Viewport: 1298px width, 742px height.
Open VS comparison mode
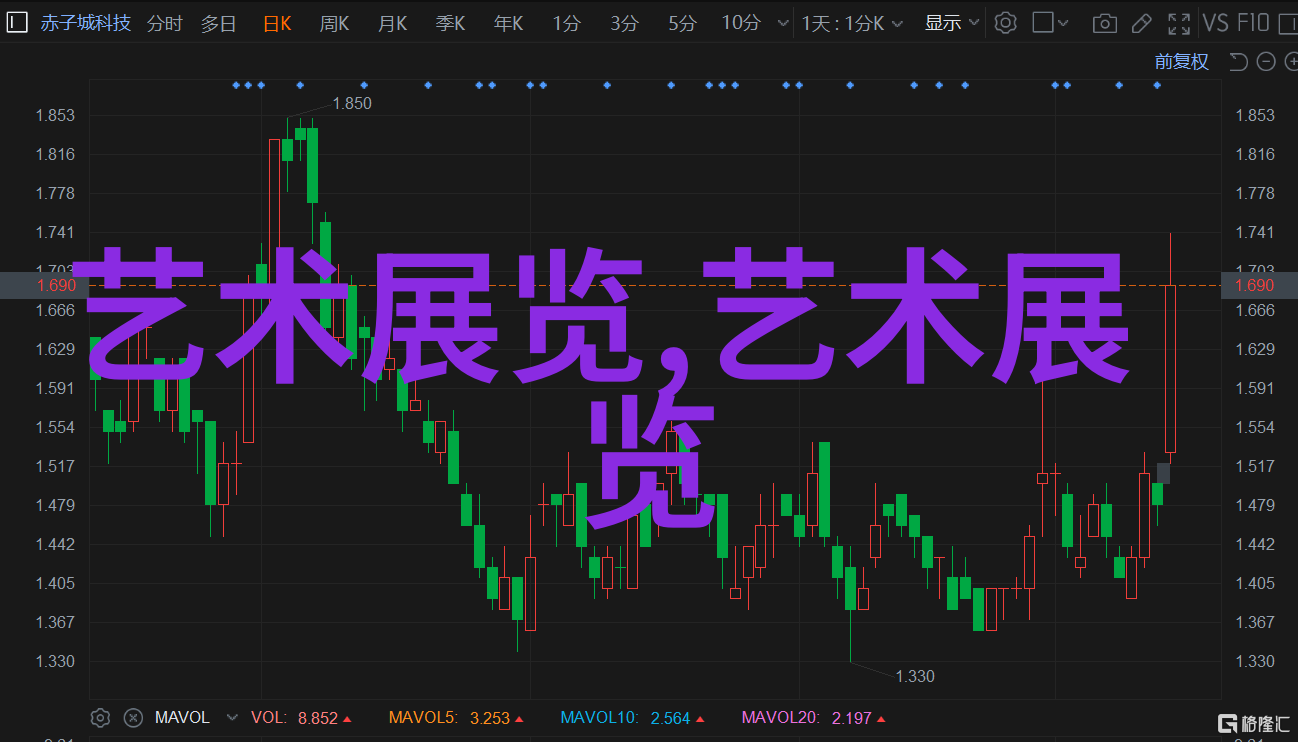point(1215,22)
